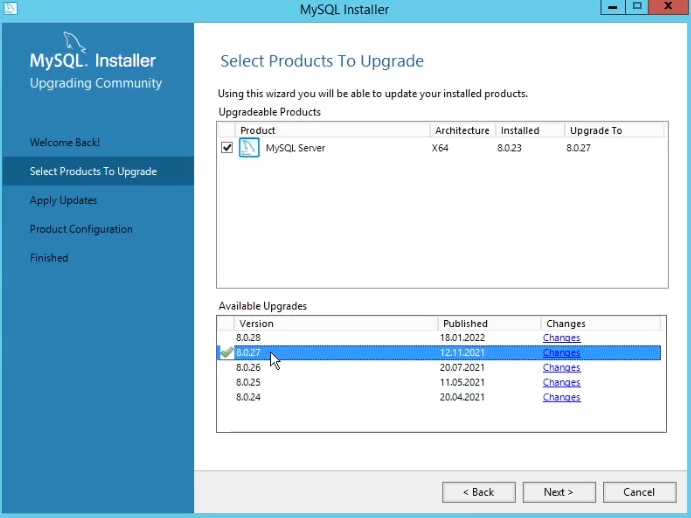Image resolution: width=691 pixels, height=518 pixels.
Task: Click the installed version 8.0.23 cell
Action: pos(509,148)
